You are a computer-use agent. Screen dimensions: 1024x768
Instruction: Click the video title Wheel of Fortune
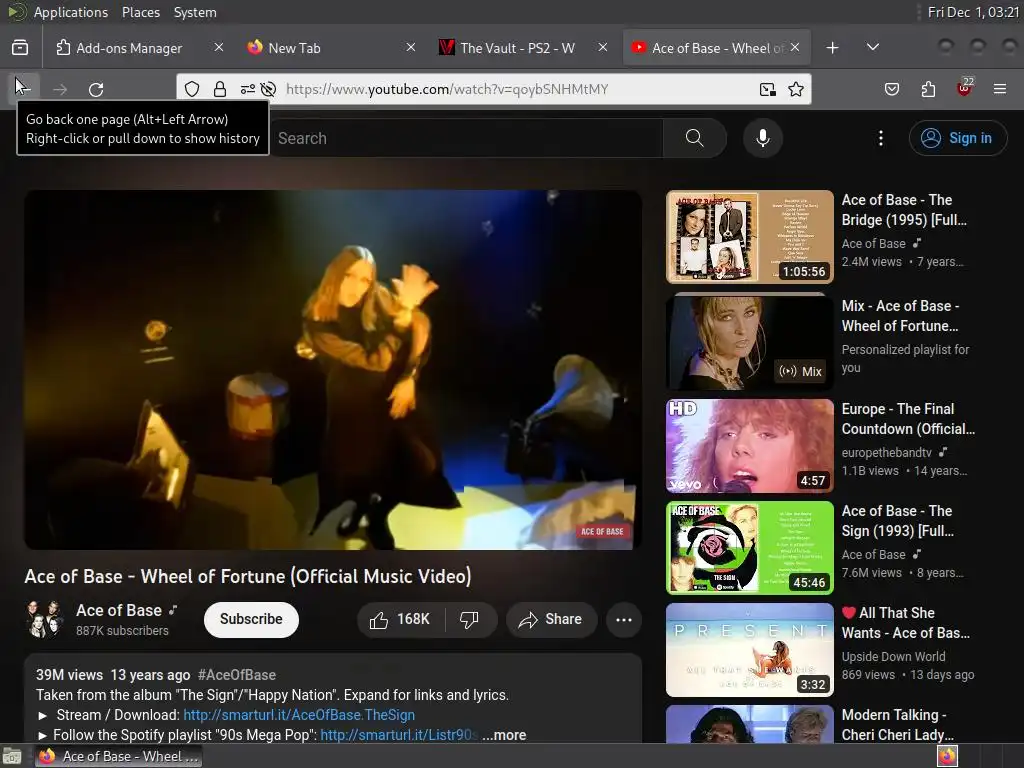(x=248, y=576)
